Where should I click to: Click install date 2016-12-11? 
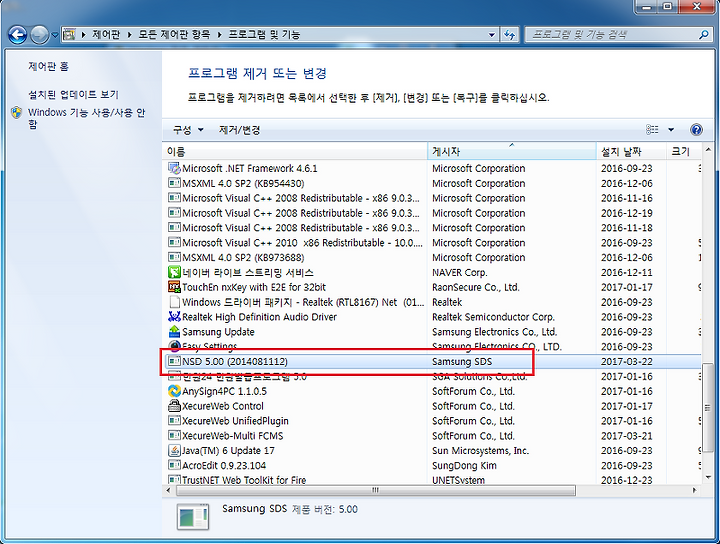click(x=627, y=273)
